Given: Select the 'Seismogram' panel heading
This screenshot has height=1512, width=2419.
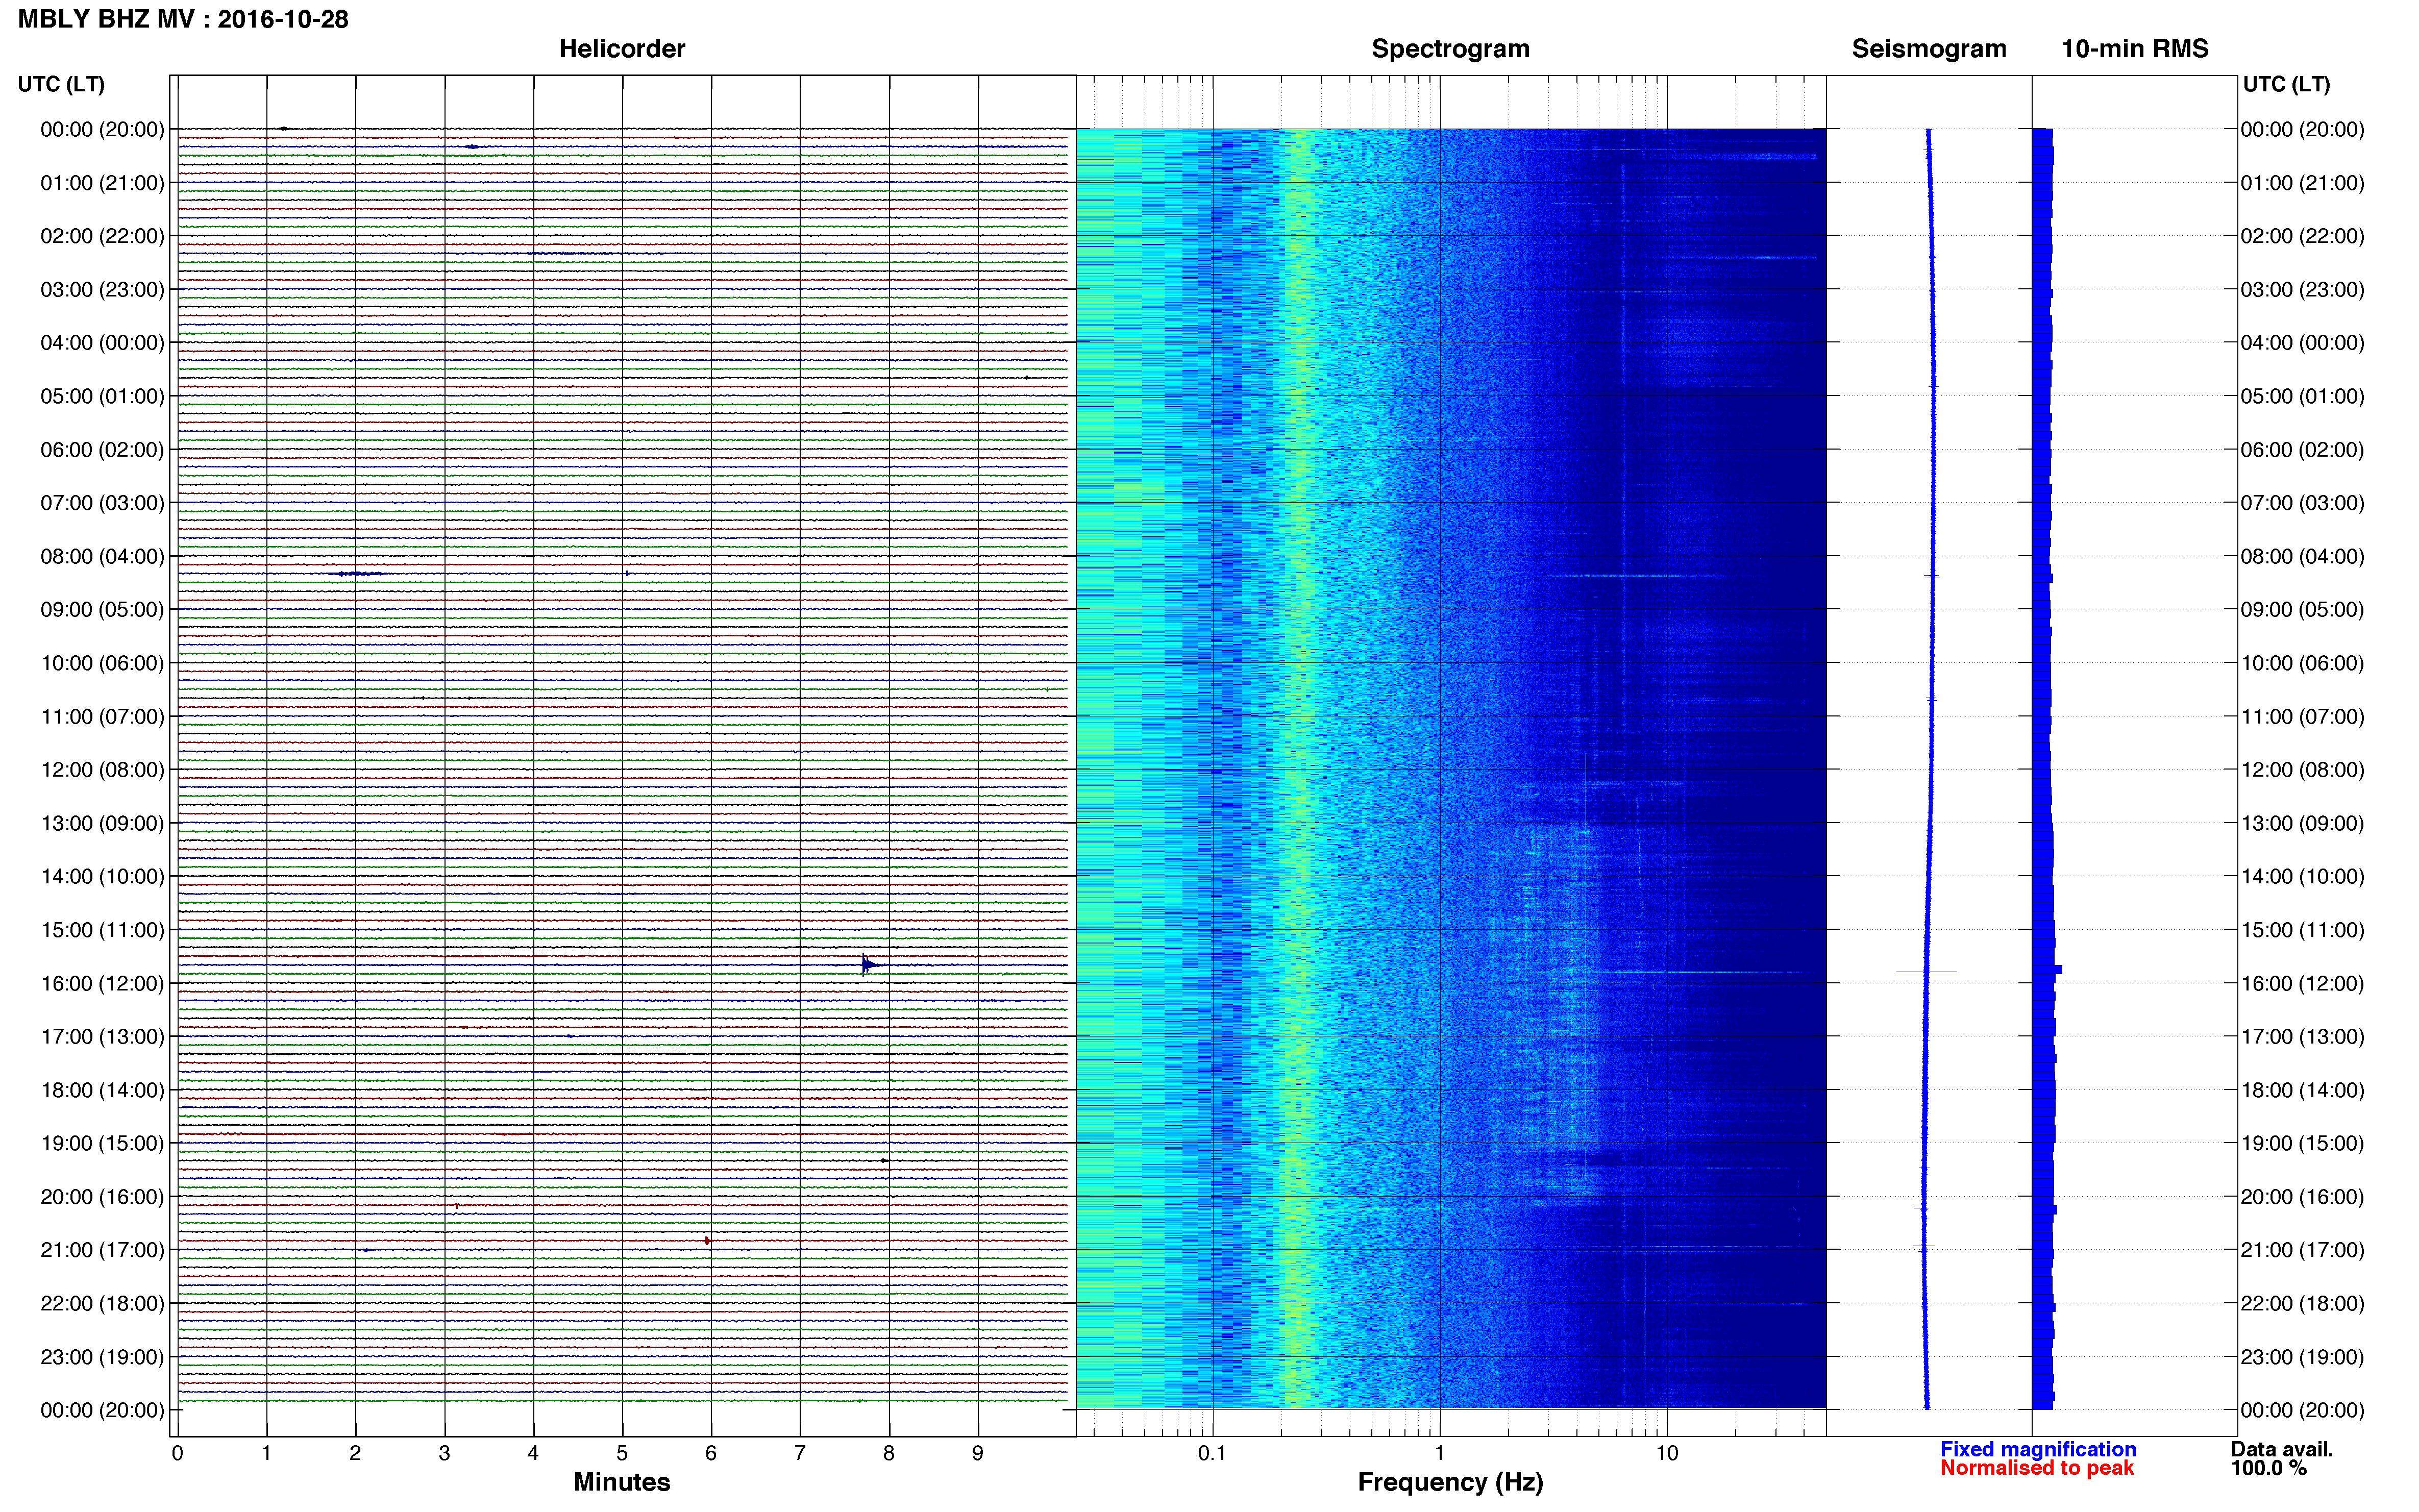Looking at the screenshot, I should 1928,49.
